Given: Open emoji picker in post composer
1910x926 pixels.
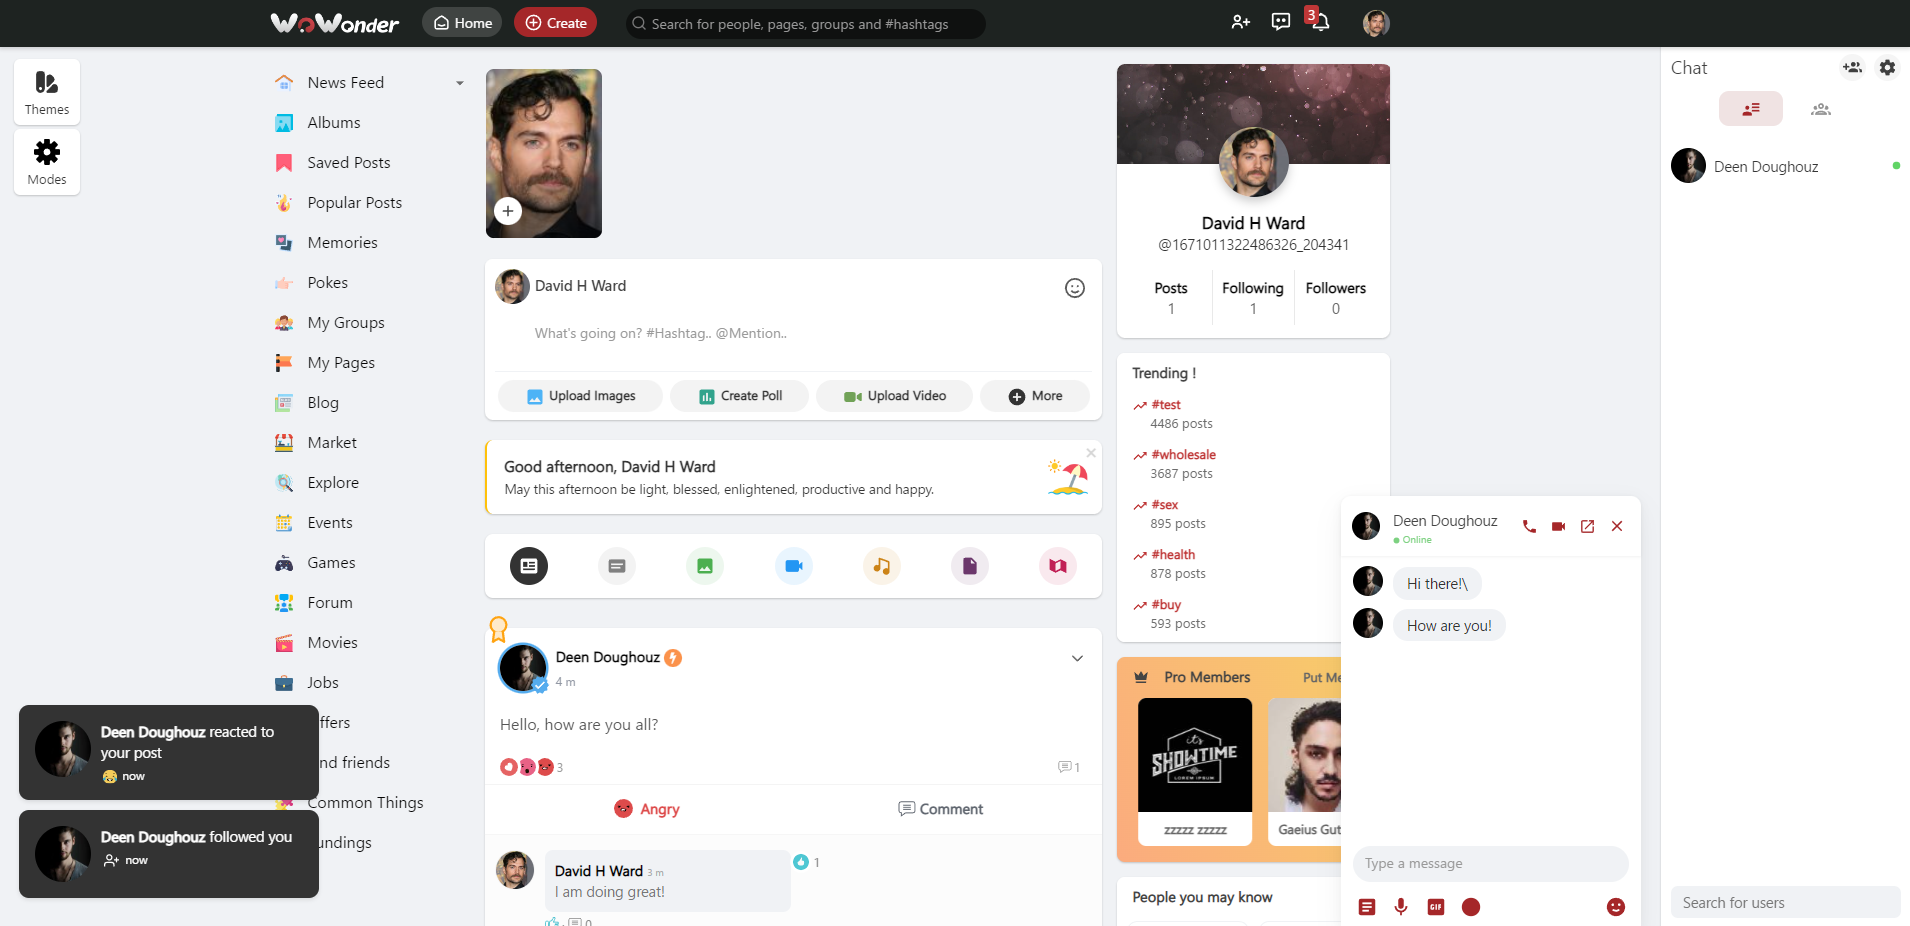Looking at the screenshot, I should (x=1074, y=288).
